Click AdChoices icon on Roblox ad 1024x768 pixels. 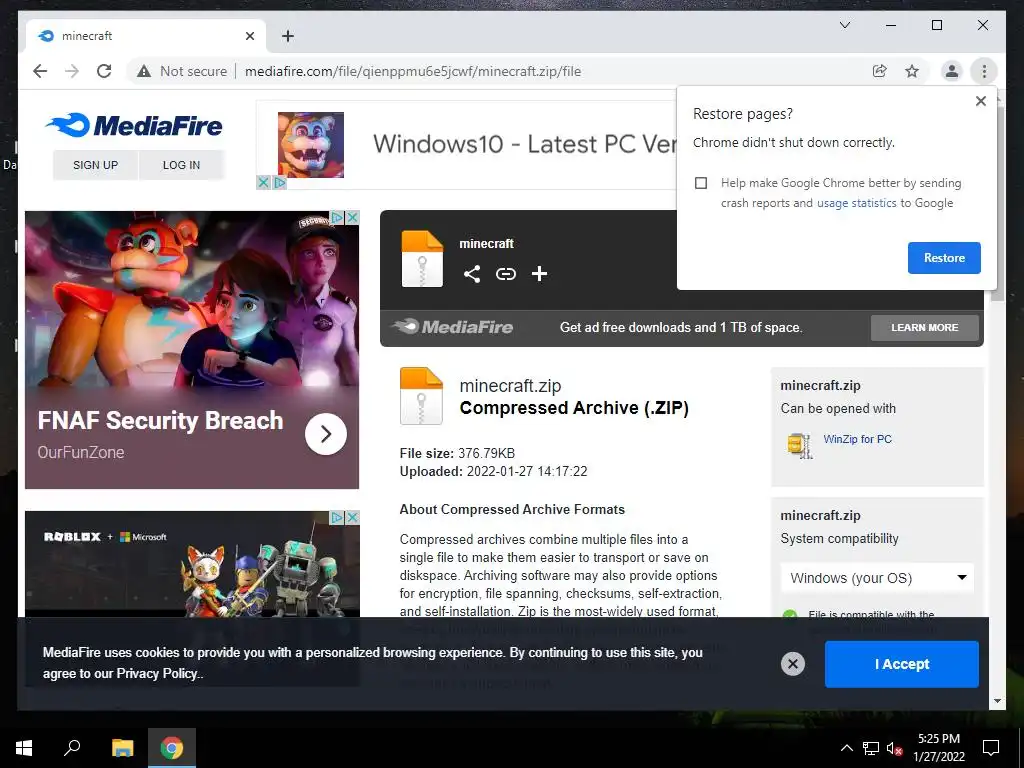pyautogui.click(x=338, y=518)
